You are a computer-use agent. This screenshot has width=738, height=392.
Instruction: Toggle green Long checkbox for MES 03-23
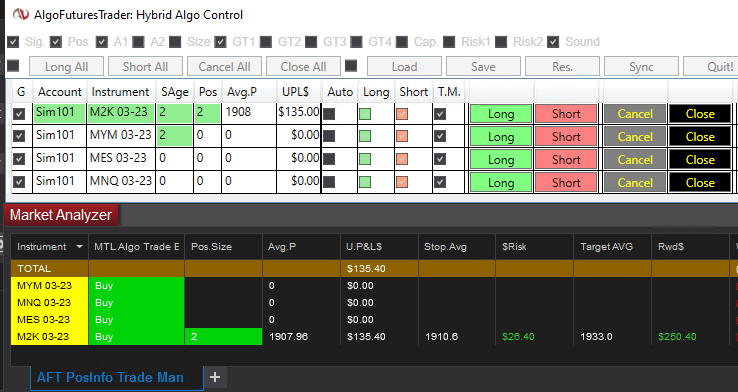(x=365, y=159)
